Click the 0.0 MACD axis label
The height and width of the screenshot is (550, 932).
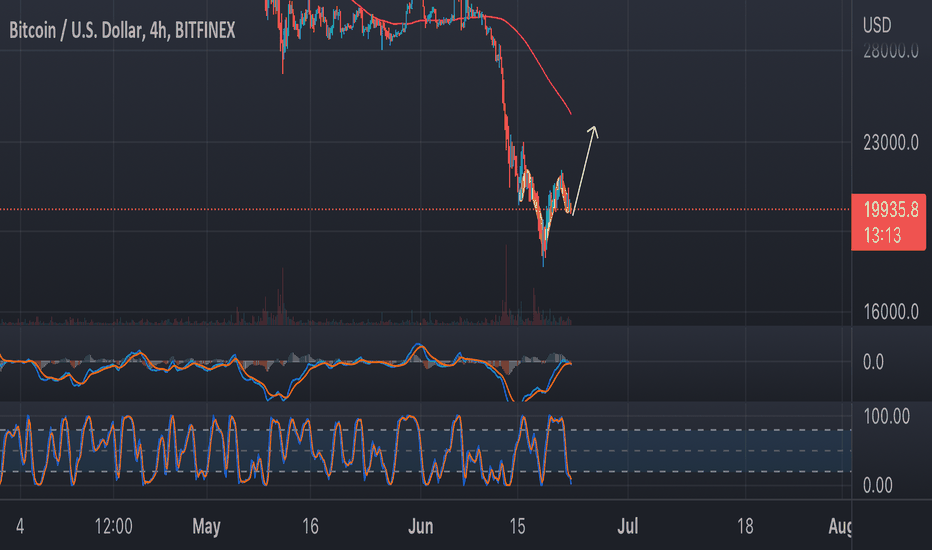(x=873, y=362)
